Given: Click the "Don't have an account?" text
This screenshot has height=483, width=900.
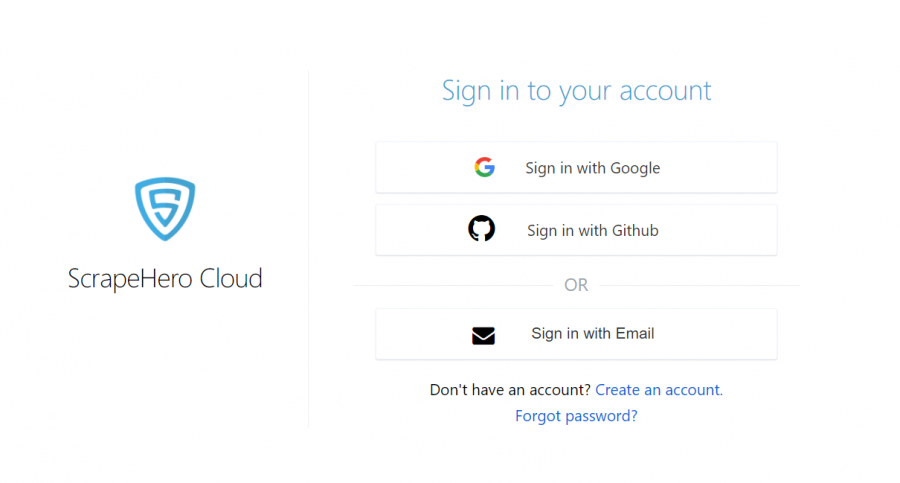Looking at the screenshot, I should click(x=510, y=390).
